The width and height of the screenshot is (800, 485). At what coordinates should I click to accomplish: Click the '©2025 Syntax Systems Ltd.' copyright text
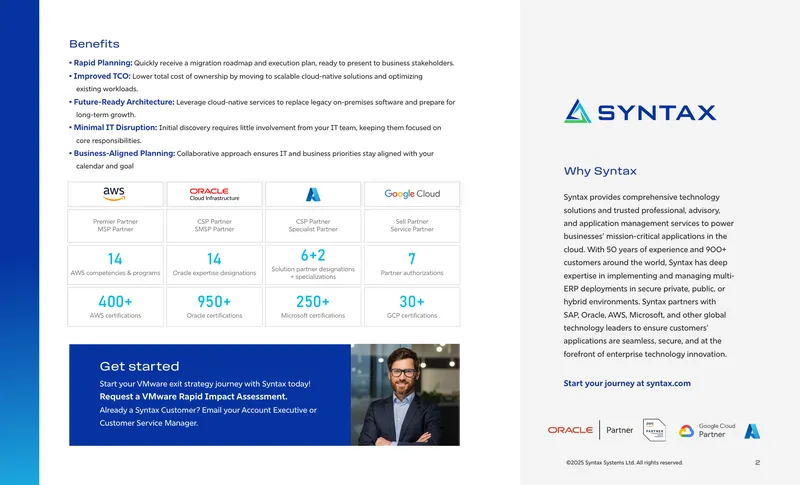(x=624, y=463)
